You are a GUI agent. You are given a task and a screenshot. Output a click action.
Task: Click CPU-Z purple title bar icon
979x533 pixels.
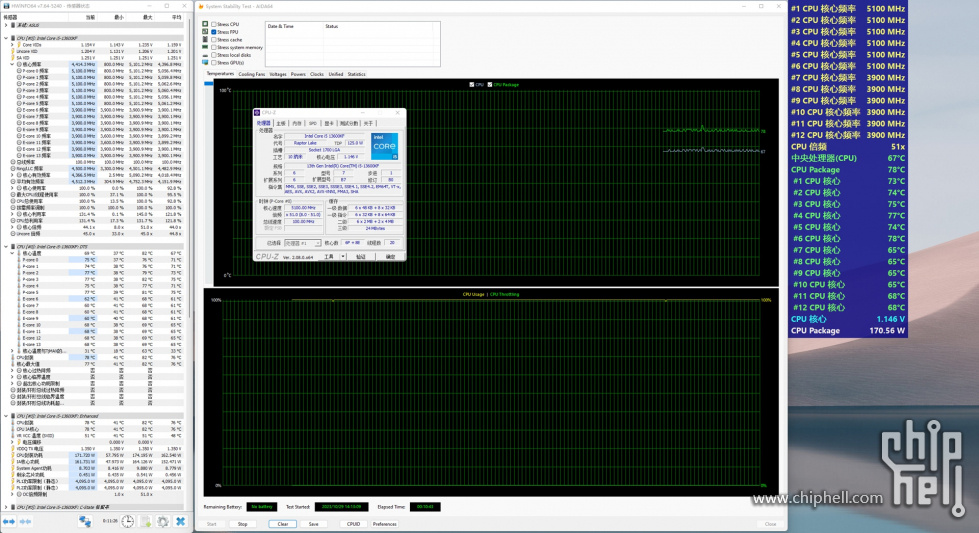pos(257,112)
